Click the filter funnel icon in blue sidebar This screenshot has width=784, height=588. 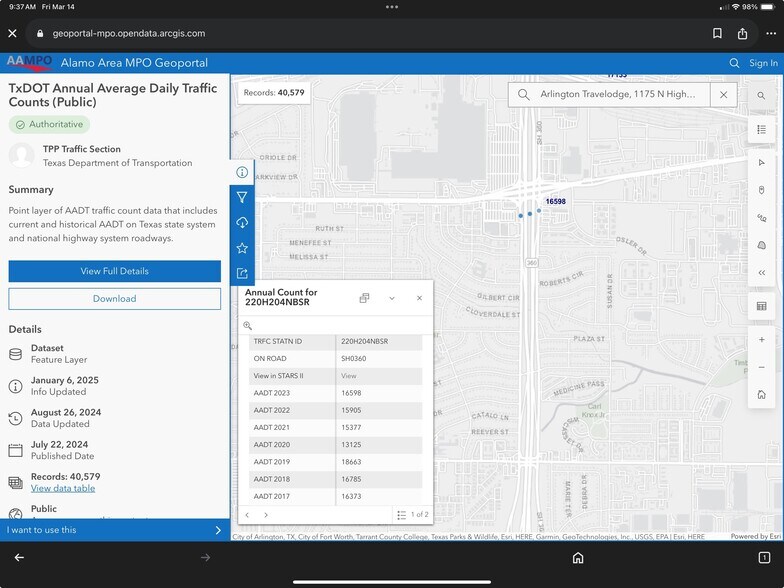(x=241, y=197)
